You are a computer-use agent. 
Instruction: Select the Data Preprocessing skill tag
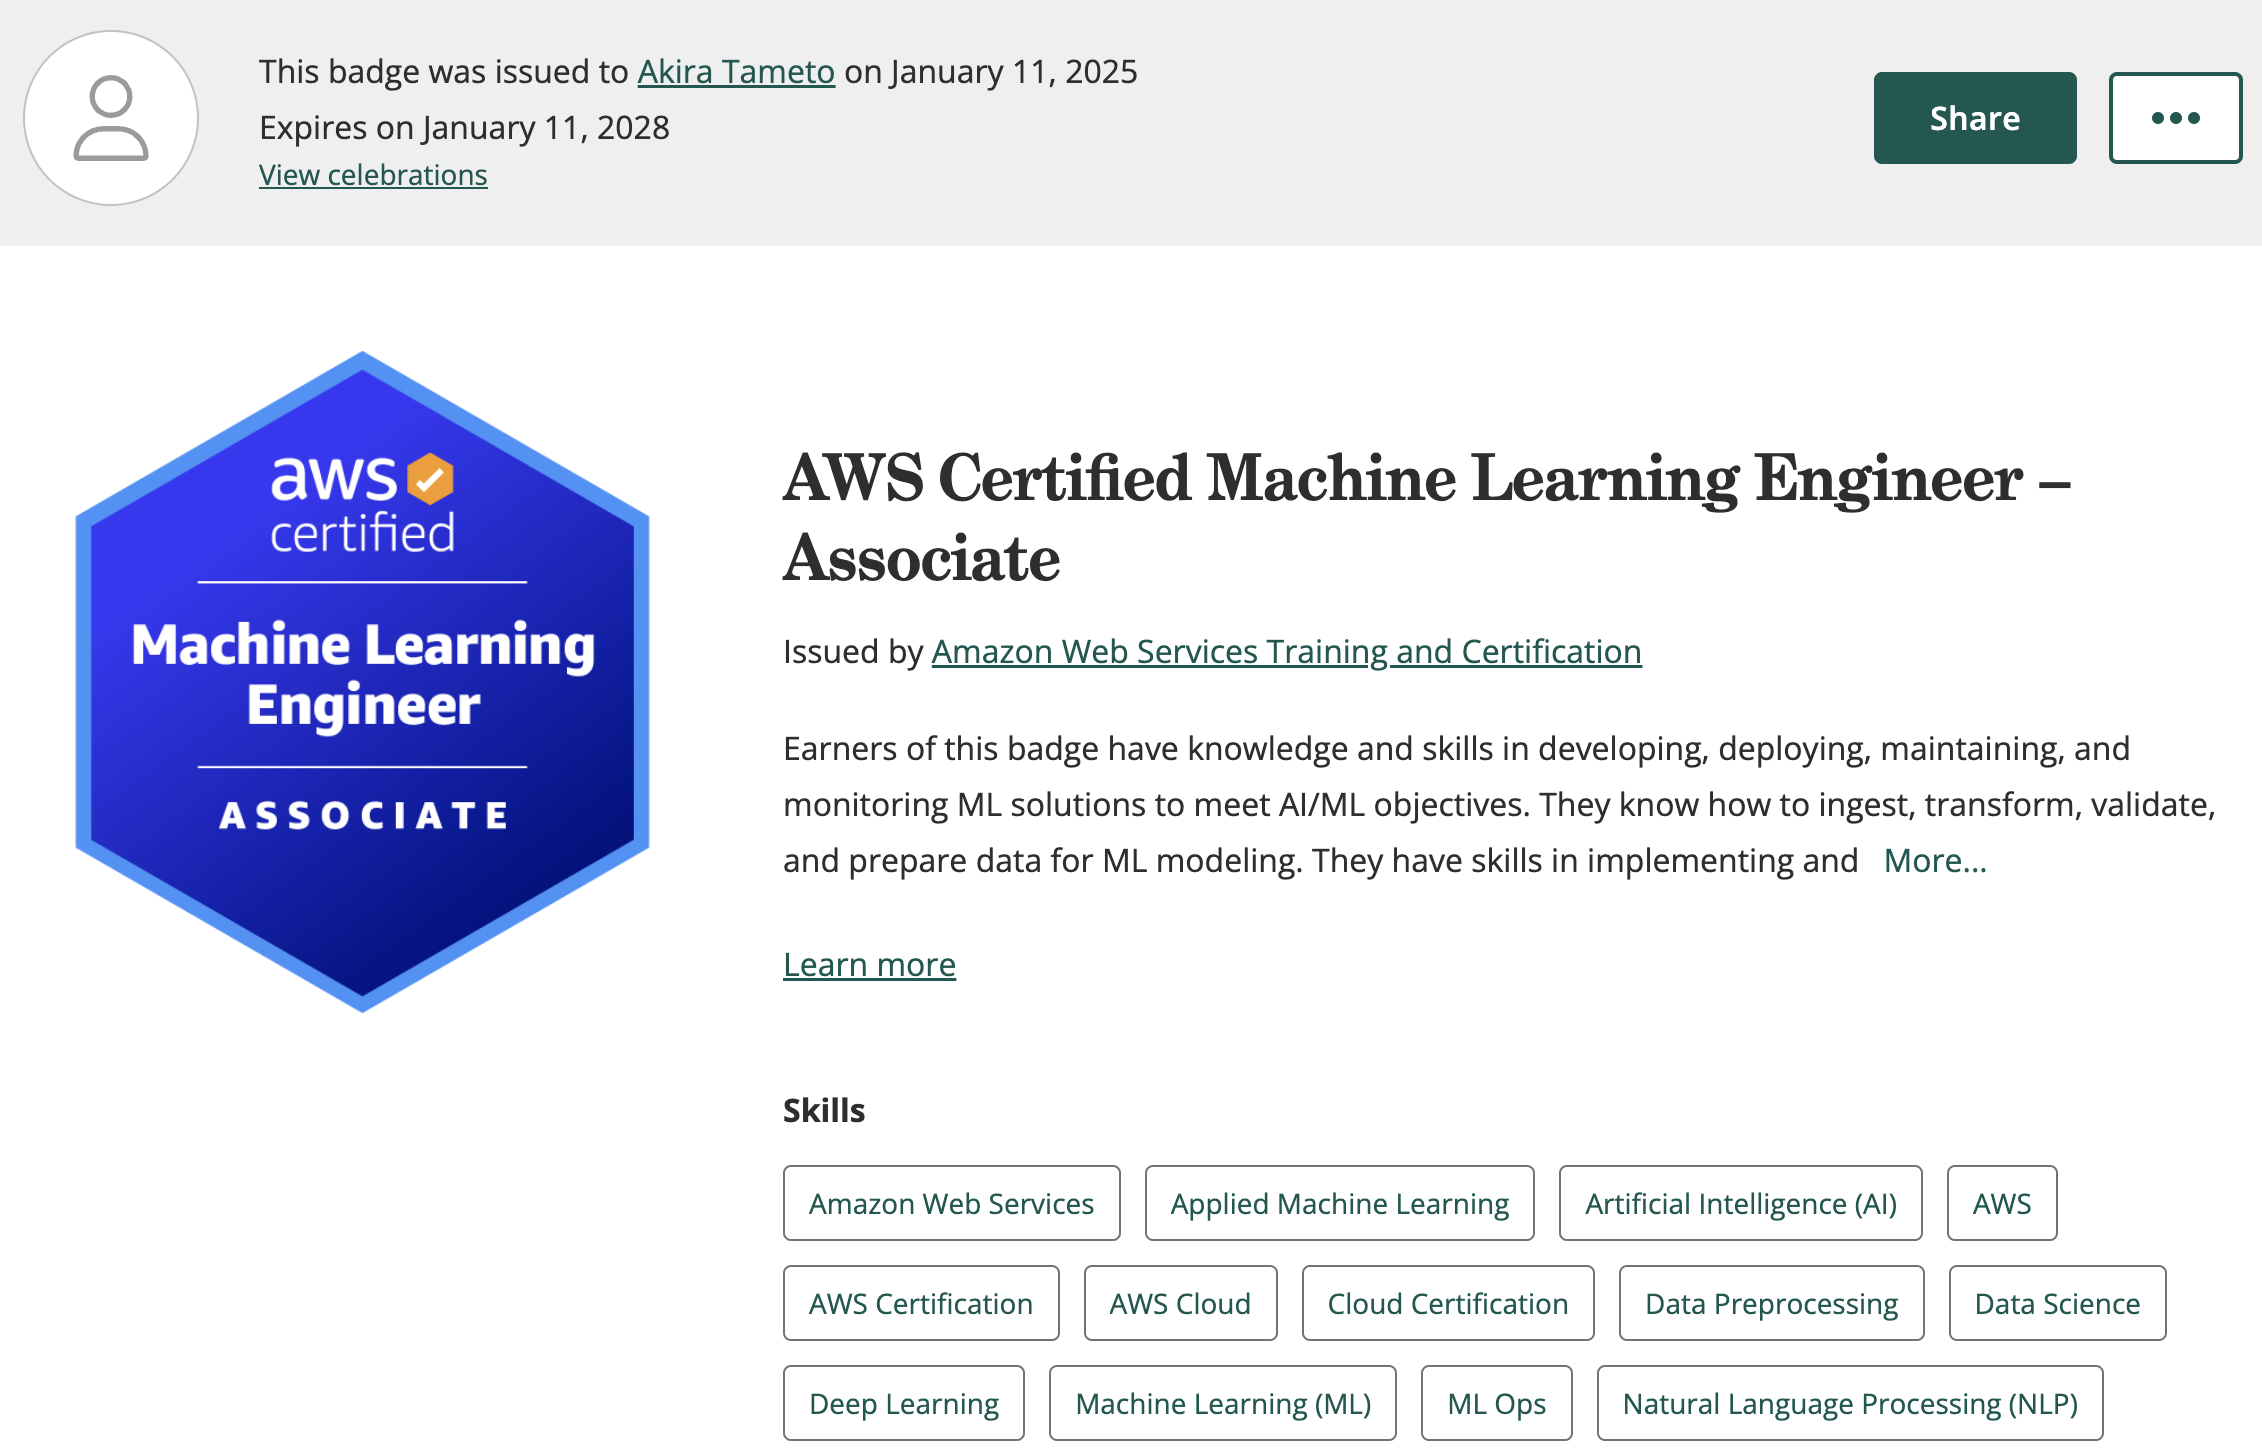pos(1771,1303)
